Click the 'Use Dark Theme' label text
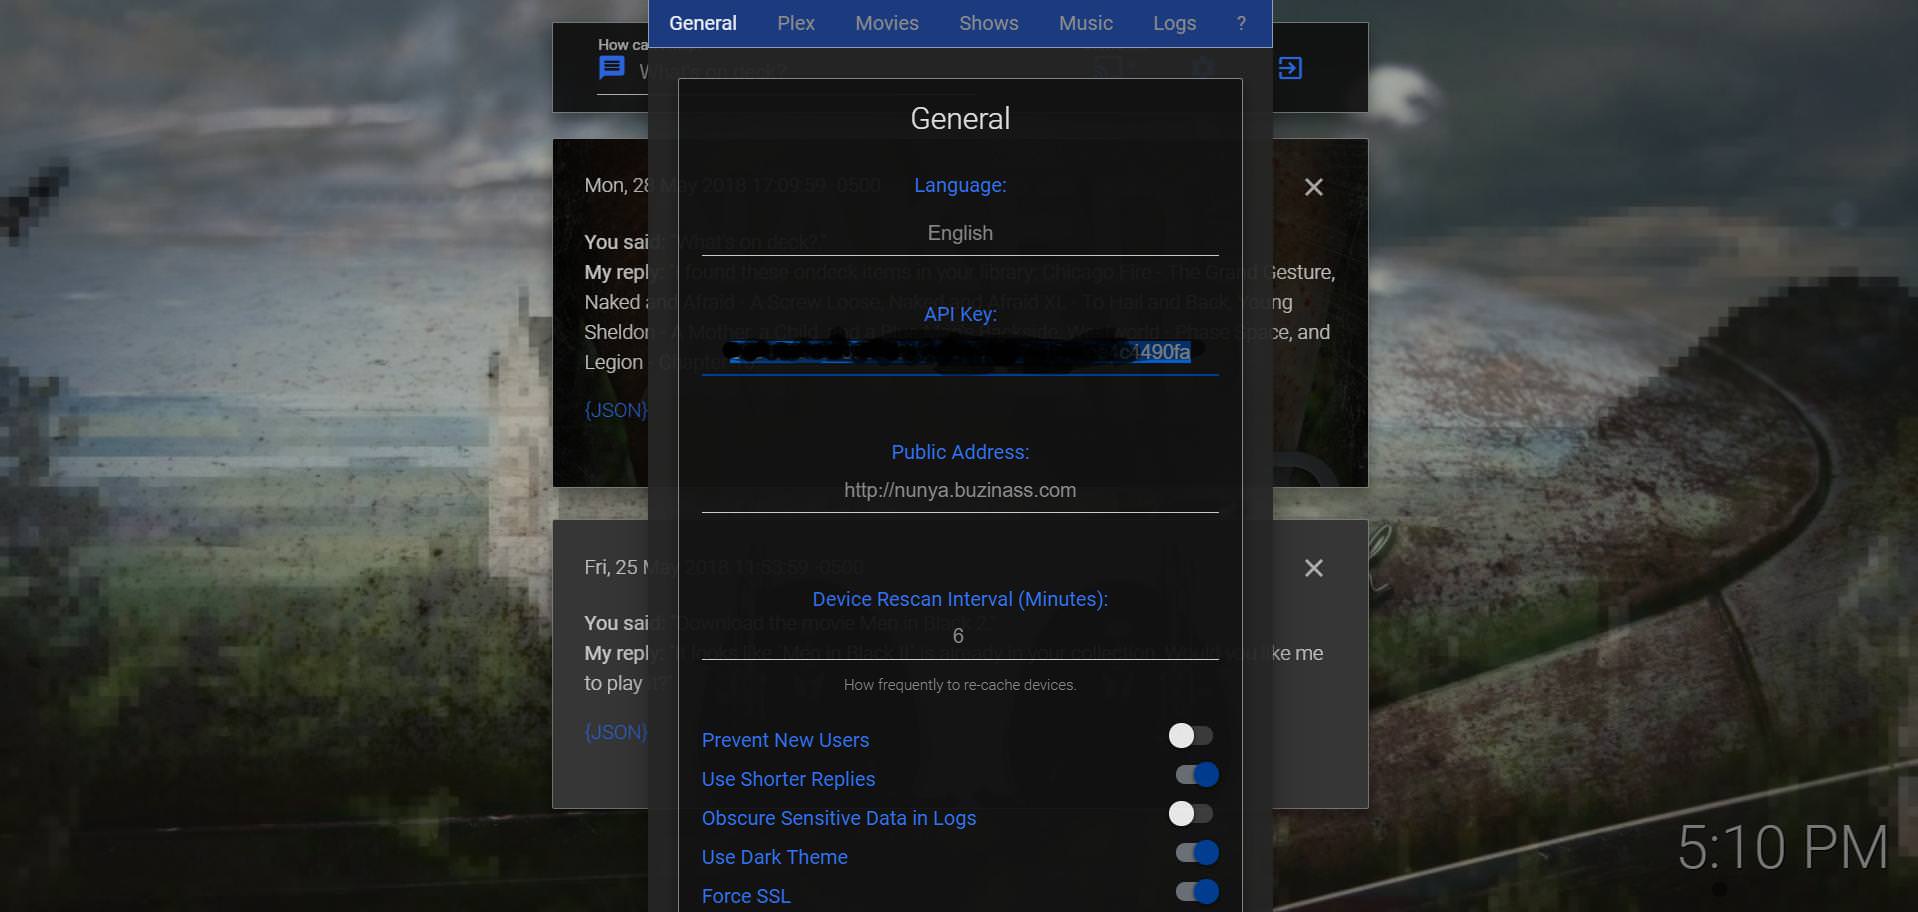 [x=774, y=857]
